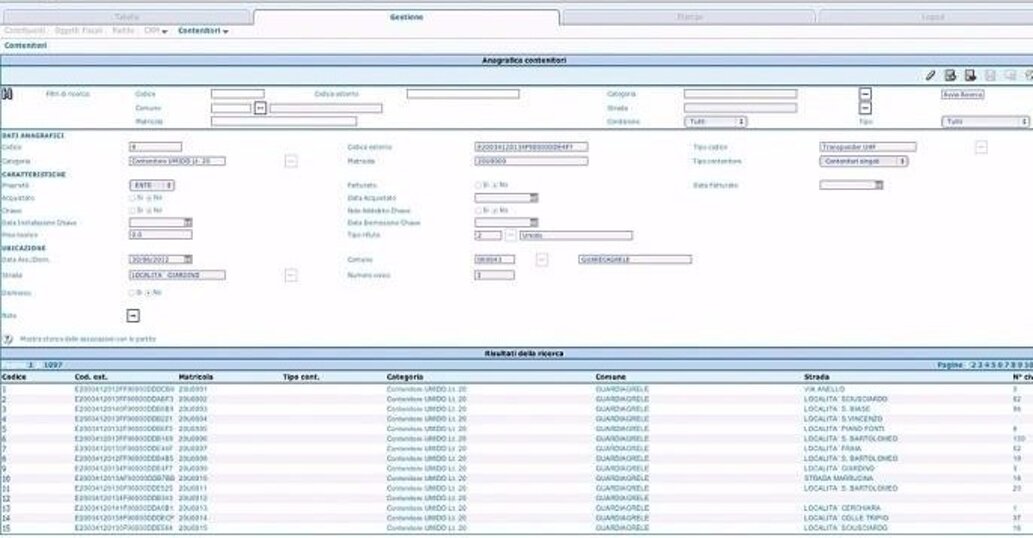
Task: Select 'Si' radio for Dismesso
Action: [133, 293]
